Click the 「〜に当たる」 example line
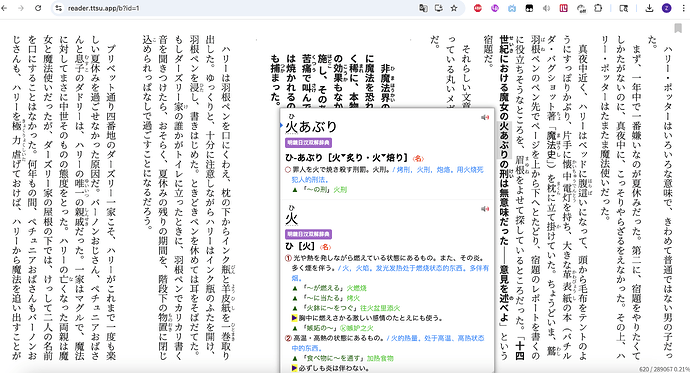 click(326, 298)
